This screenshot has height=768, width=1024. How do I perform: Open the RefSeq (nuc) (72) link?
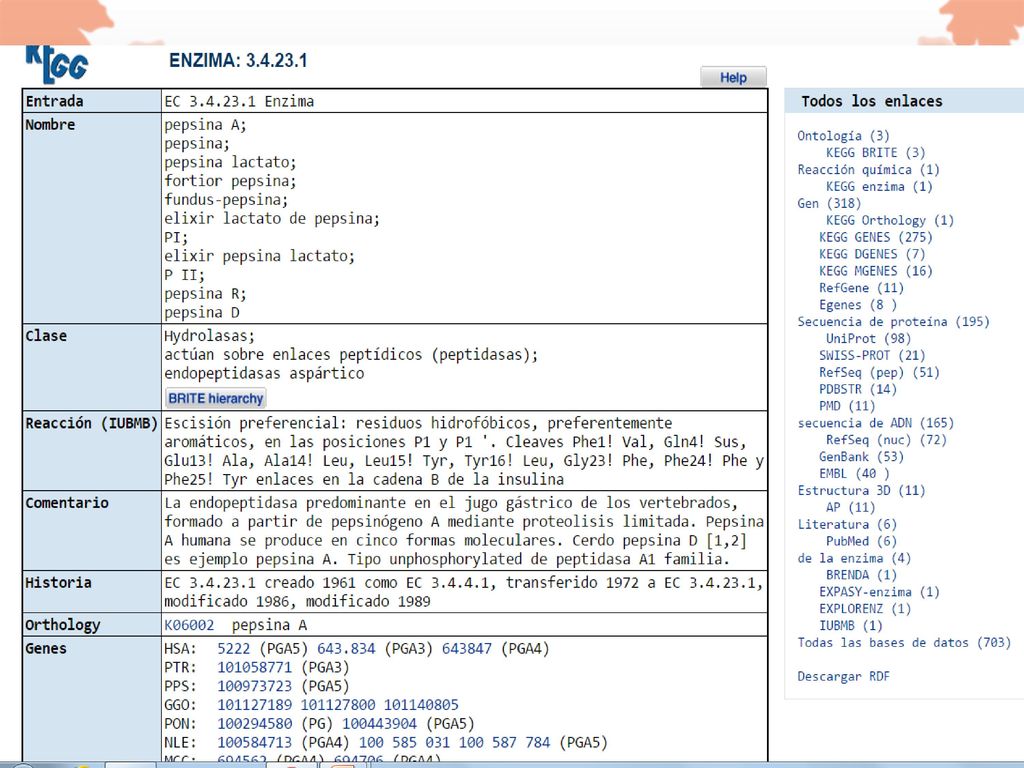886,440
